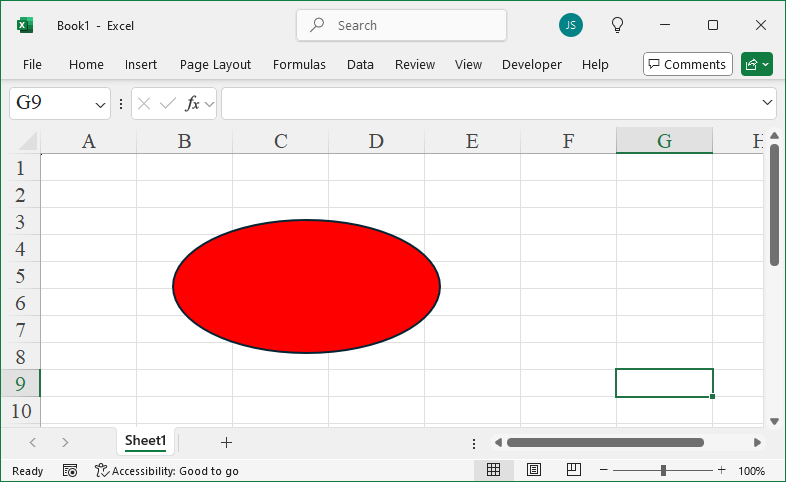Click scroll left arrow of horizontal scrollbar
786x482 pixels.
pyautogui.click(x=498, y=442)
